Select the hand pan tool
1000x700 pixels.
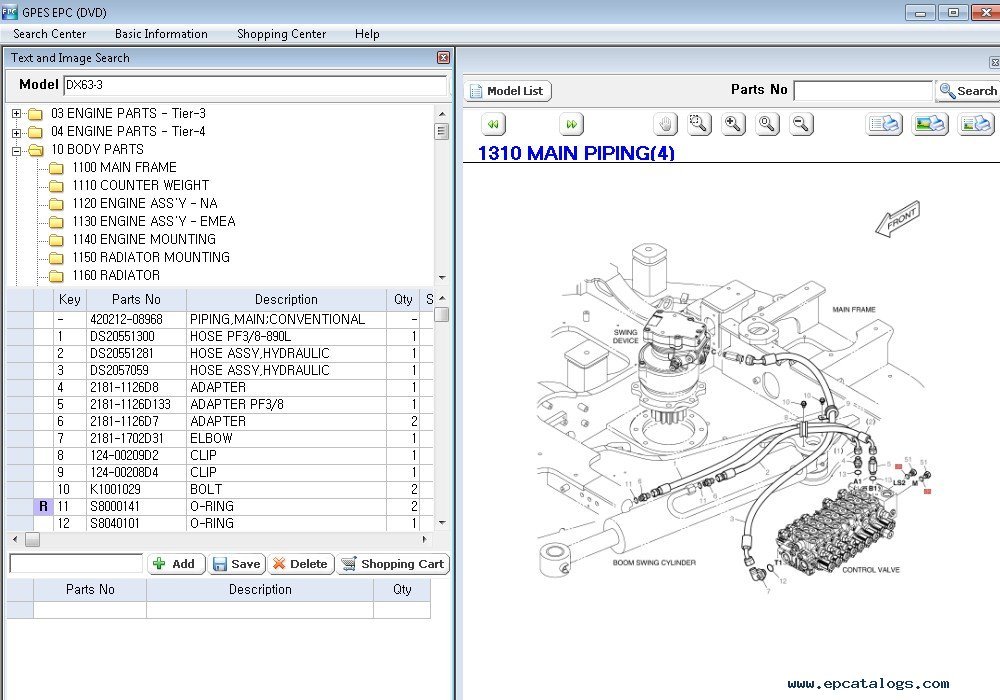tap(666, 124)
